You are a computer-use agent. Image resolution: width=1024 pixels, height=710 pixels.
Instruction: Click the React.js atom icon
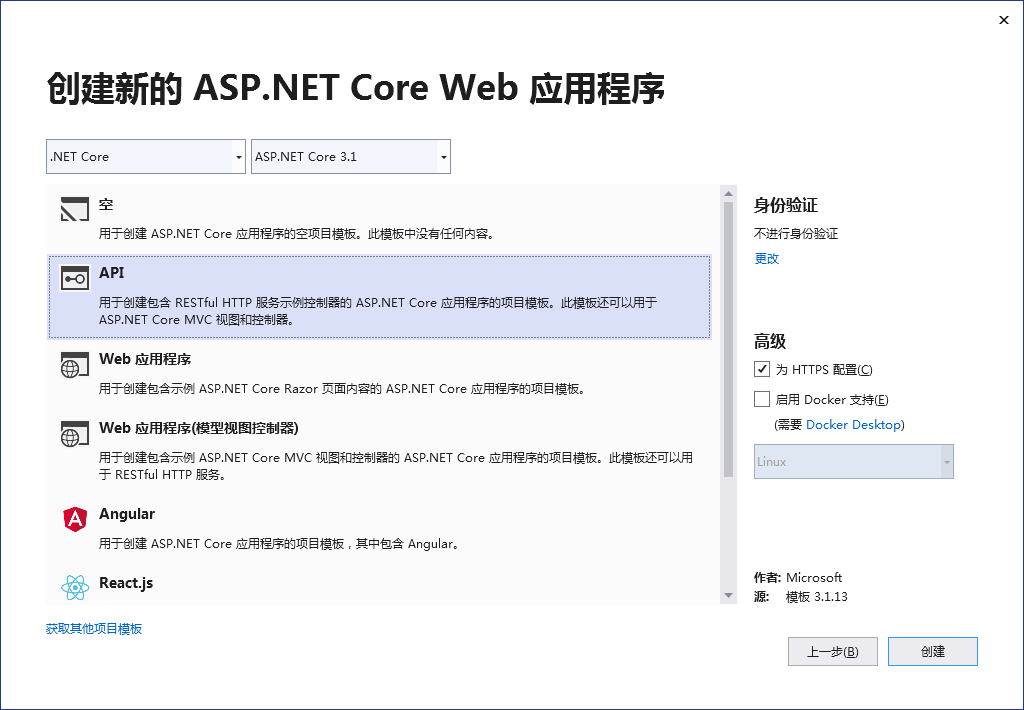pyautogui.click(x=75, y=587)
